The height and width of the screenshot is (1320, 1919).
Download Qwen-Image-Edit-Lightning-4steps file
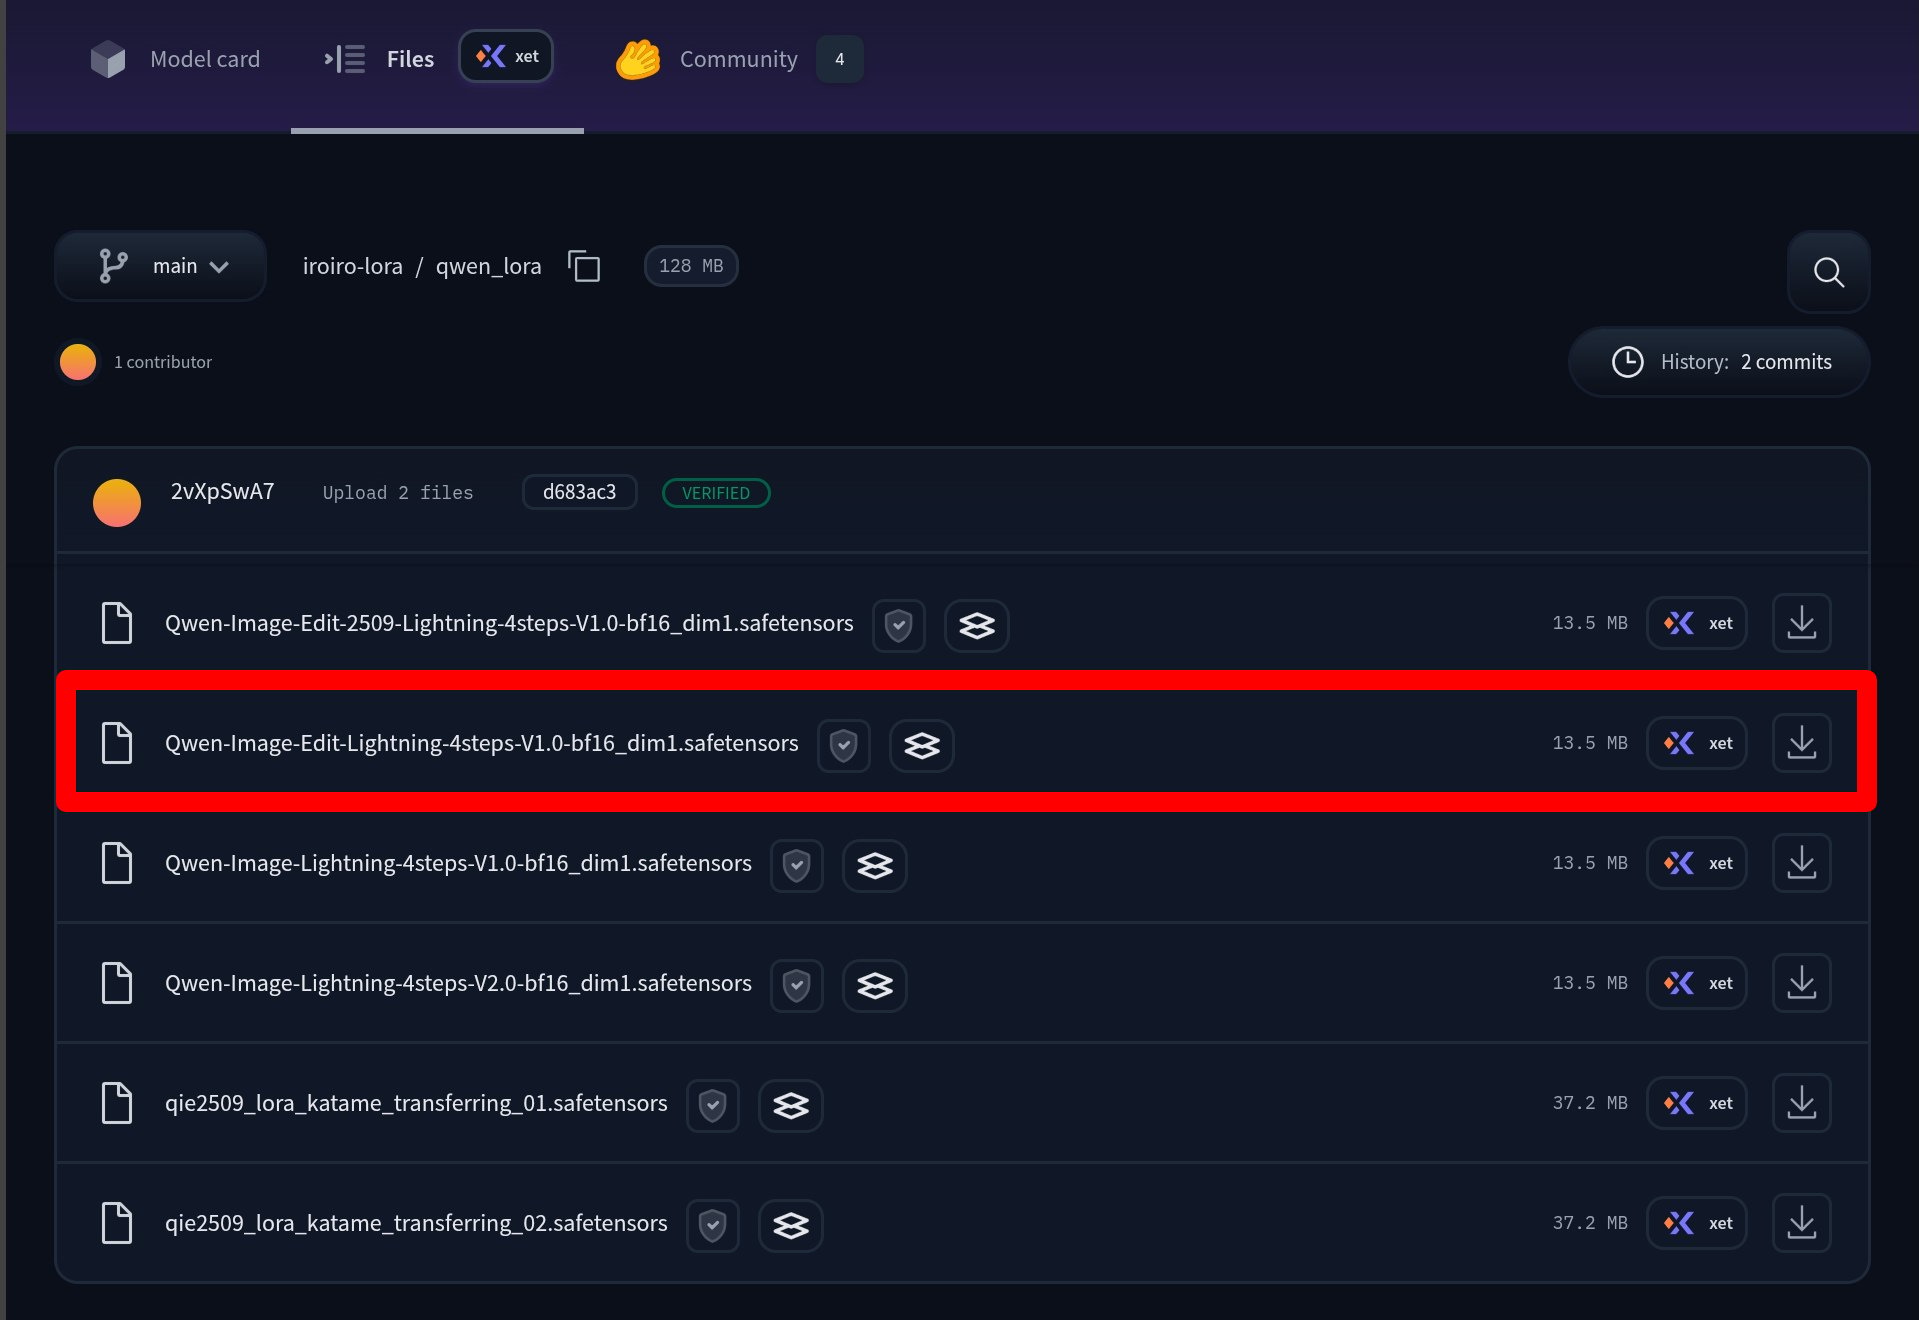pos(1802,743)
